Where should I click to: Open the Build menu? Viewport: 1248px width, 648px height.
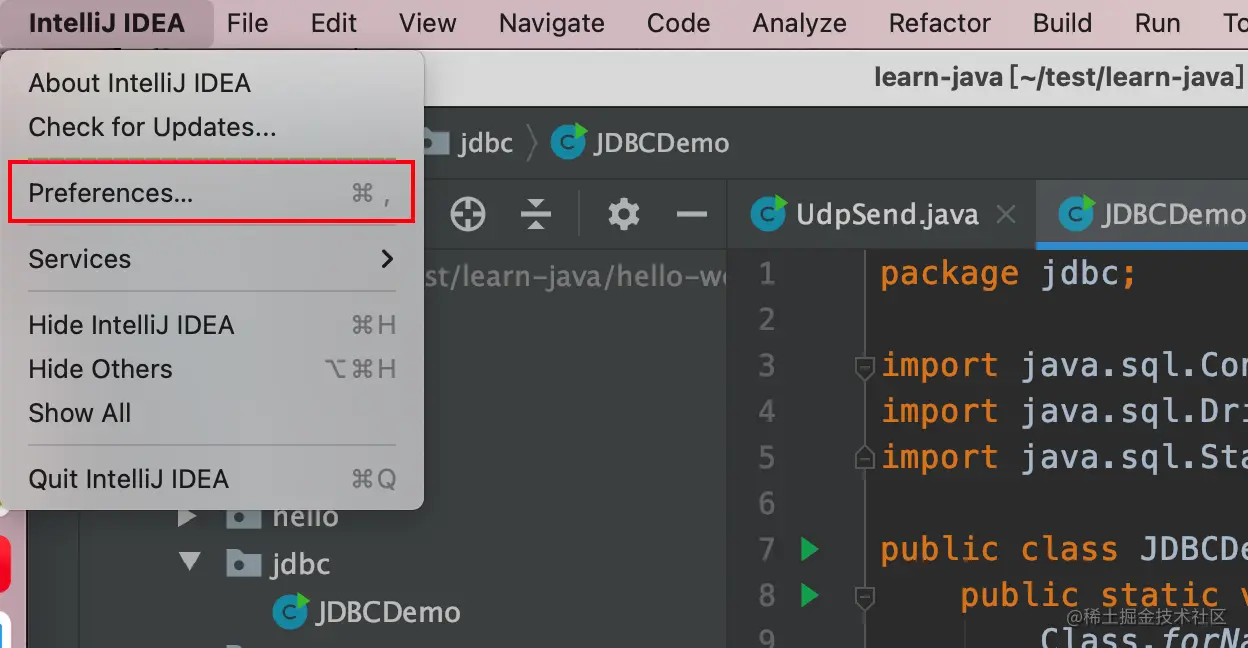pos(1063,23)
